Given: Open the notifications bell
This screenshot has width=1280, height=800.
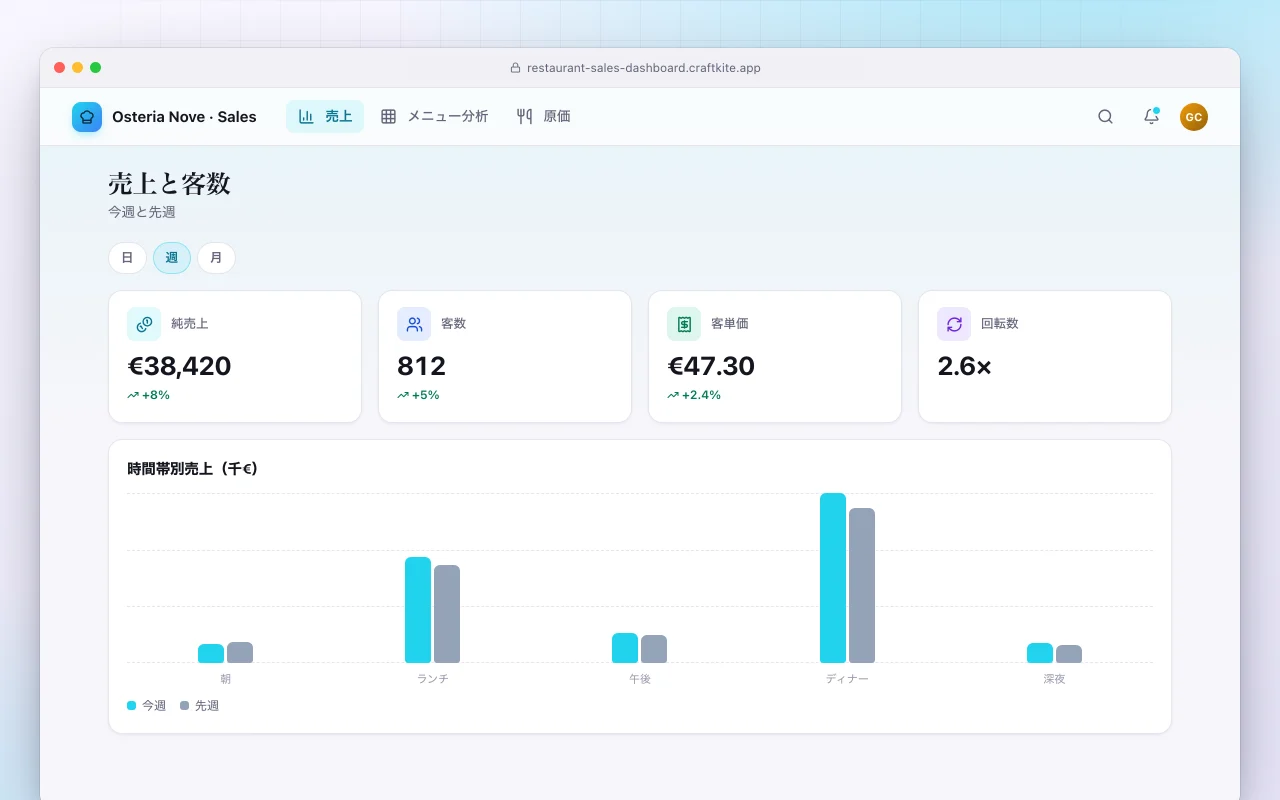Looking at the screenshot, I should coord(1151,117).
